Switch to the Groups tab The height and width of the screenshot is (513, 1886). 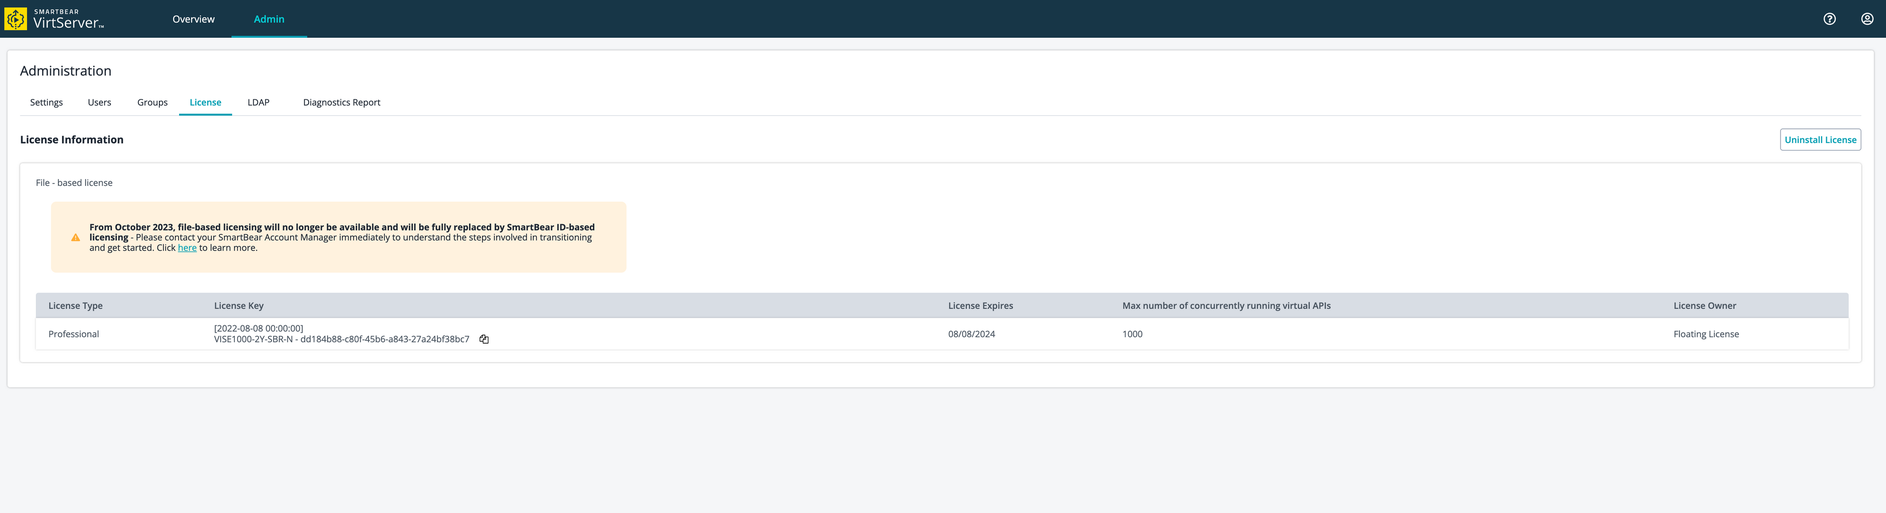pyautogui.click(x=152, y=103)
